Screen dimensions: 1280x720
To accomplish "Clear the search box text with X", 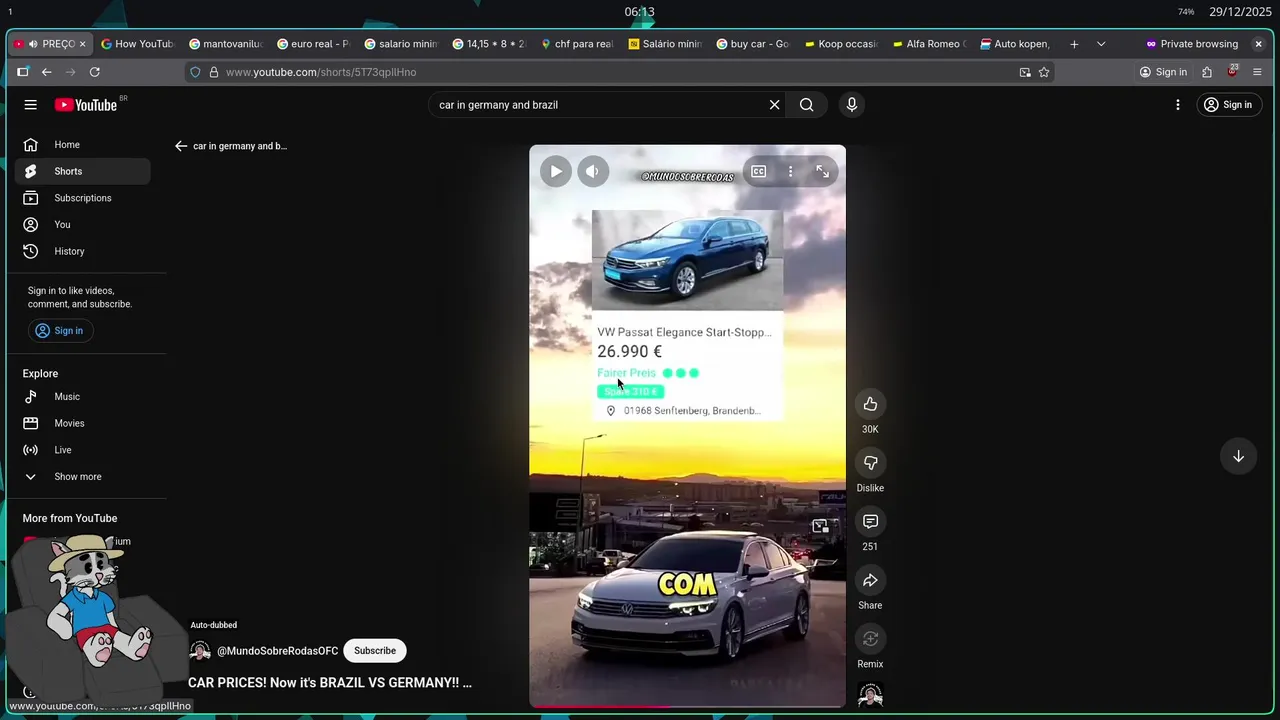I will coord(774,105).
